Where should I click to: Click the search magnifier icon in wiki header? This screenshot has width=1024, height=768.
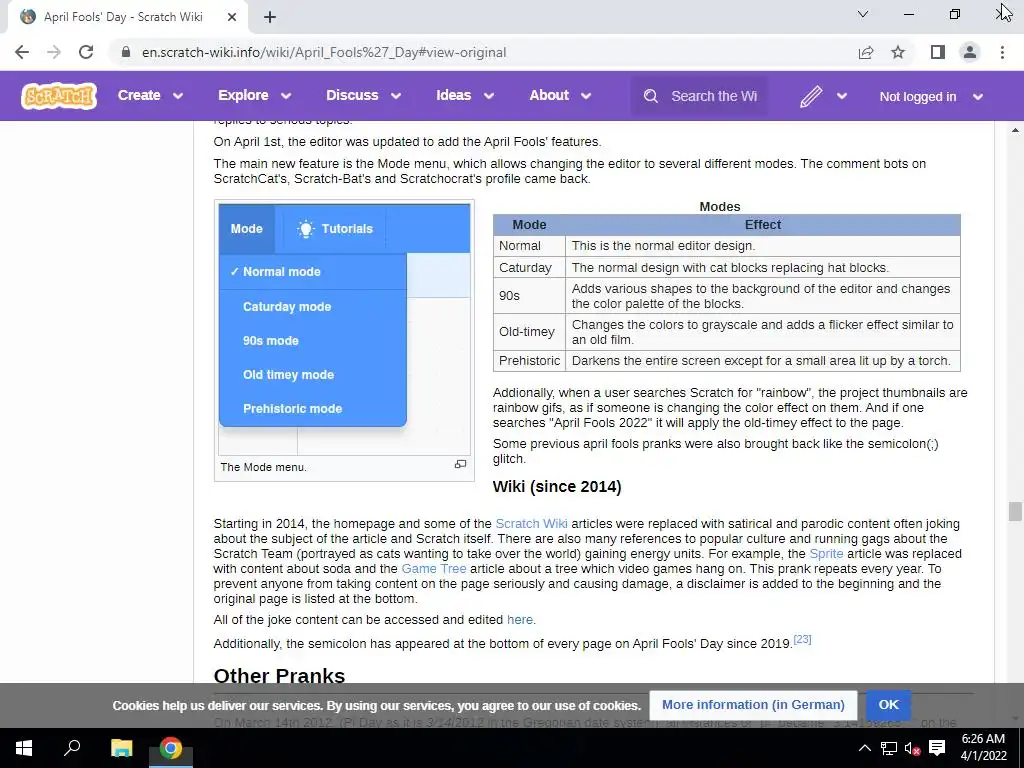(650, 96)
